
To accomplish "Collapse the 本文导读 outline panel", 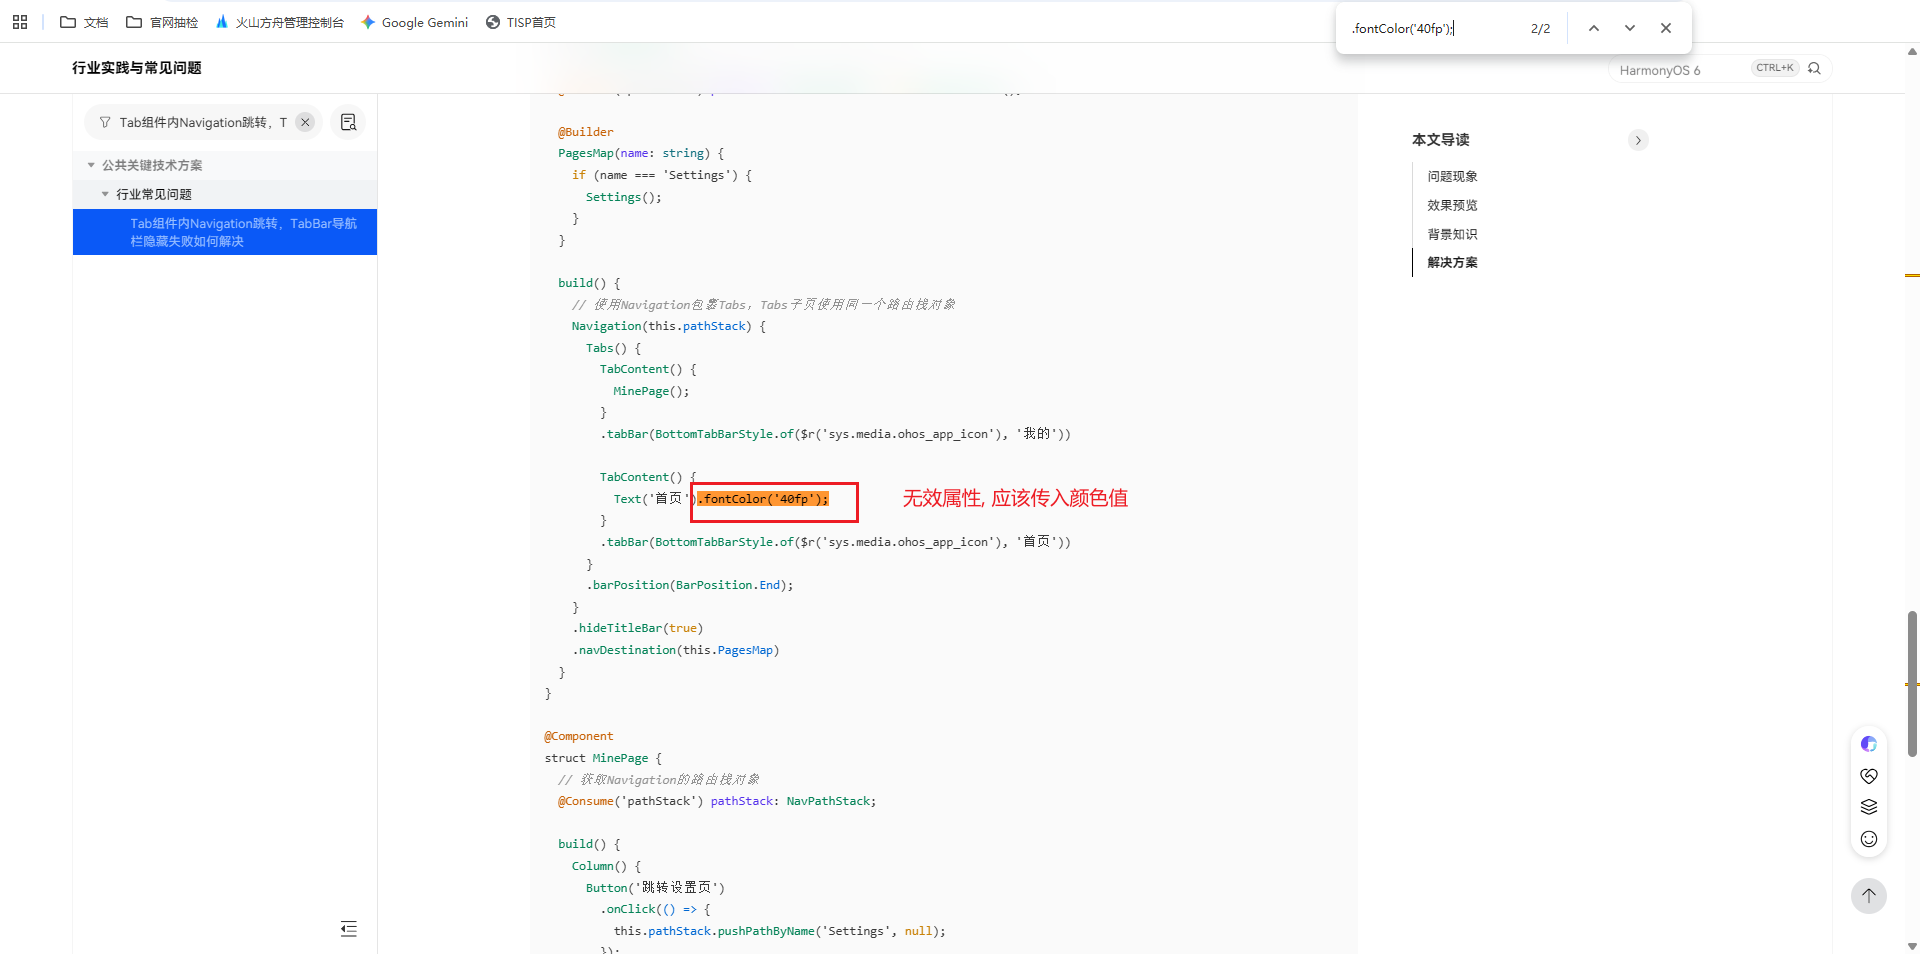I will (x=1638, y=140).
